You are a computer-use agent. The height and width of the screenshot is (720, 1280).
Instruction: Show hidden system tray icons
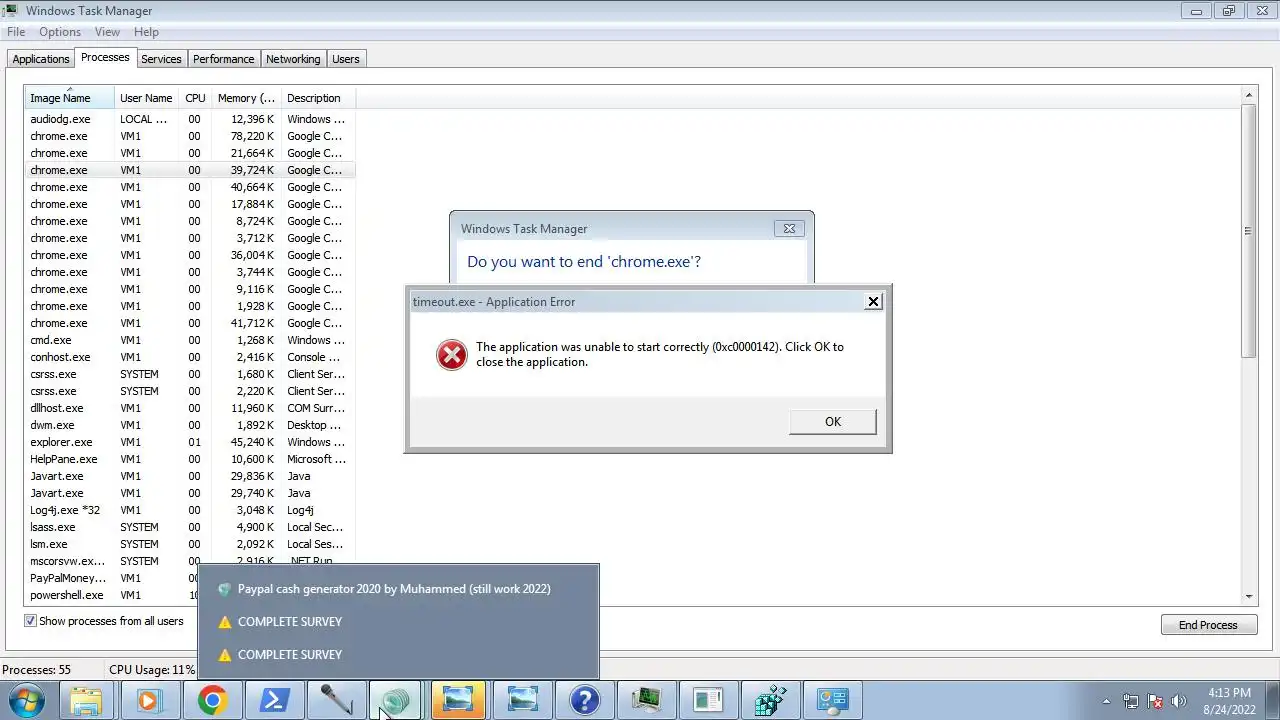point(1106,701)
